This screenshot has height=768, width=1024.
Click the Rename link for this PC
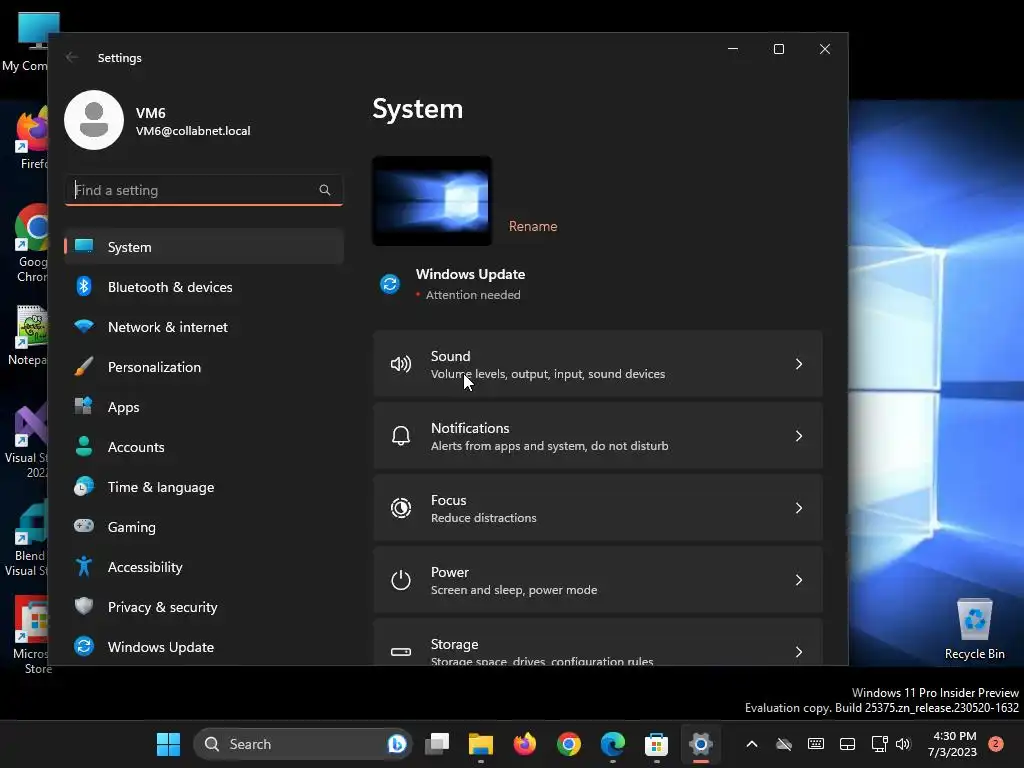click(x=533, y=226)
